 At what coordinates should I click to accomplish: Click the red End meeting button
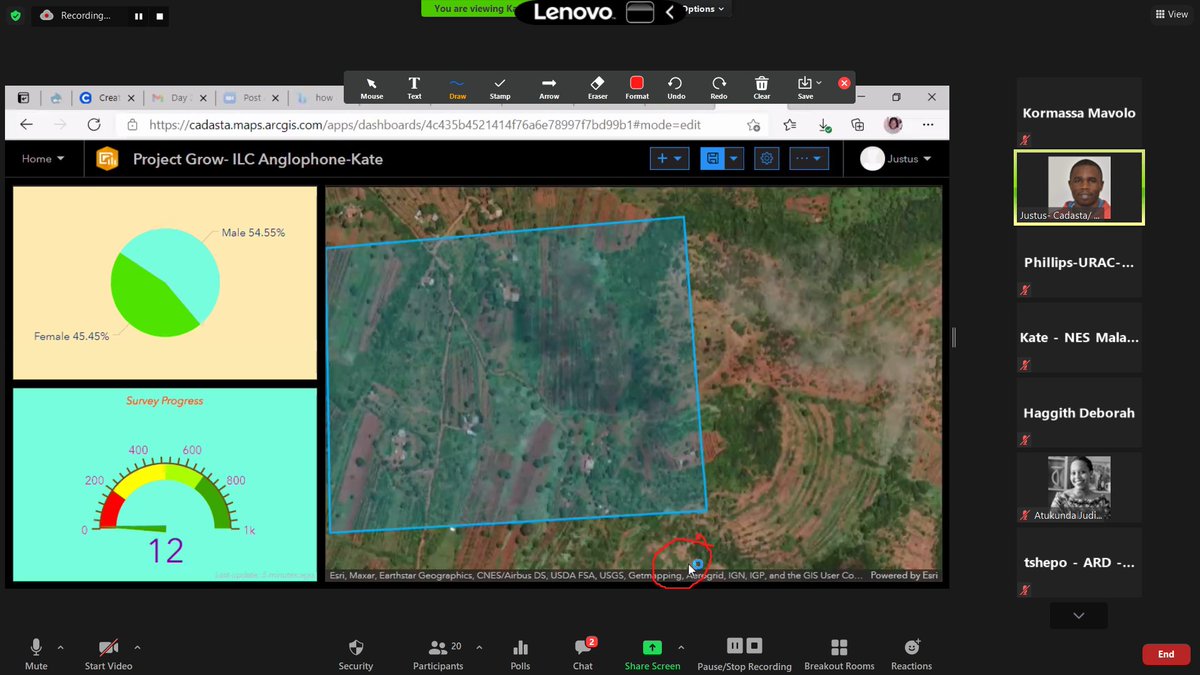point(1165,654)
